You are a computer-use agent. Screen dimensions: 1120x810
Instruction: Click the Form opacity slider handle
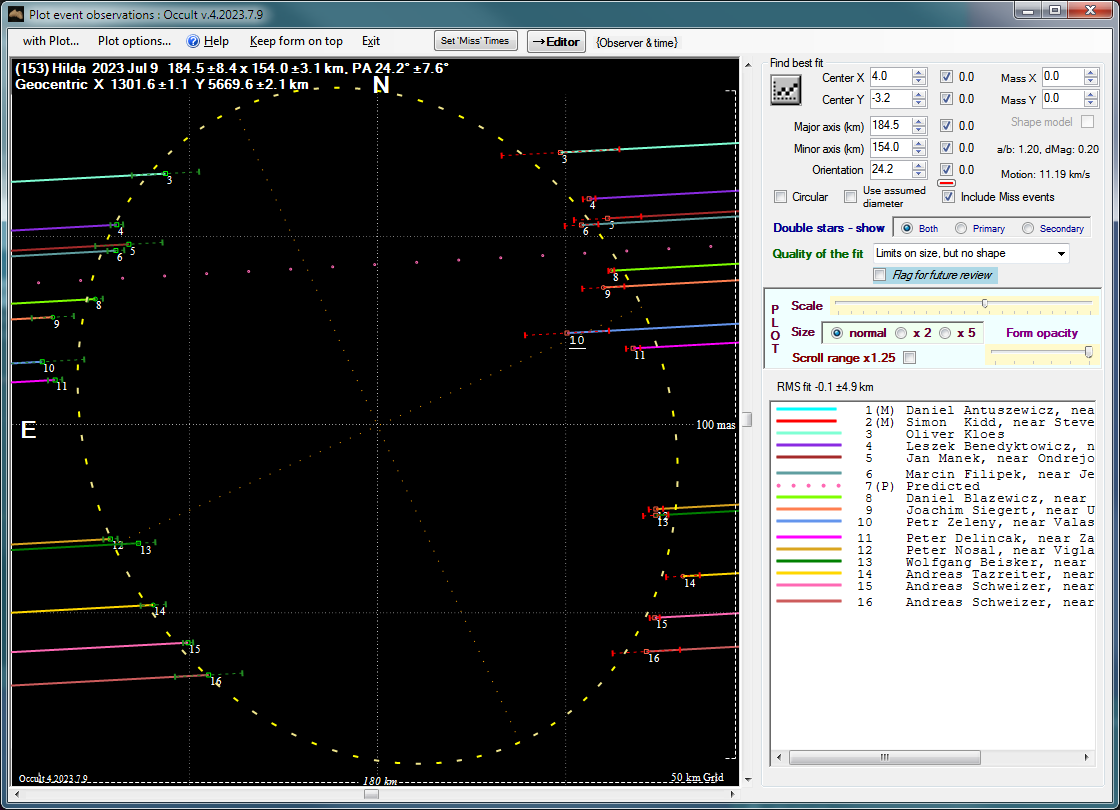click(1089, 352)
